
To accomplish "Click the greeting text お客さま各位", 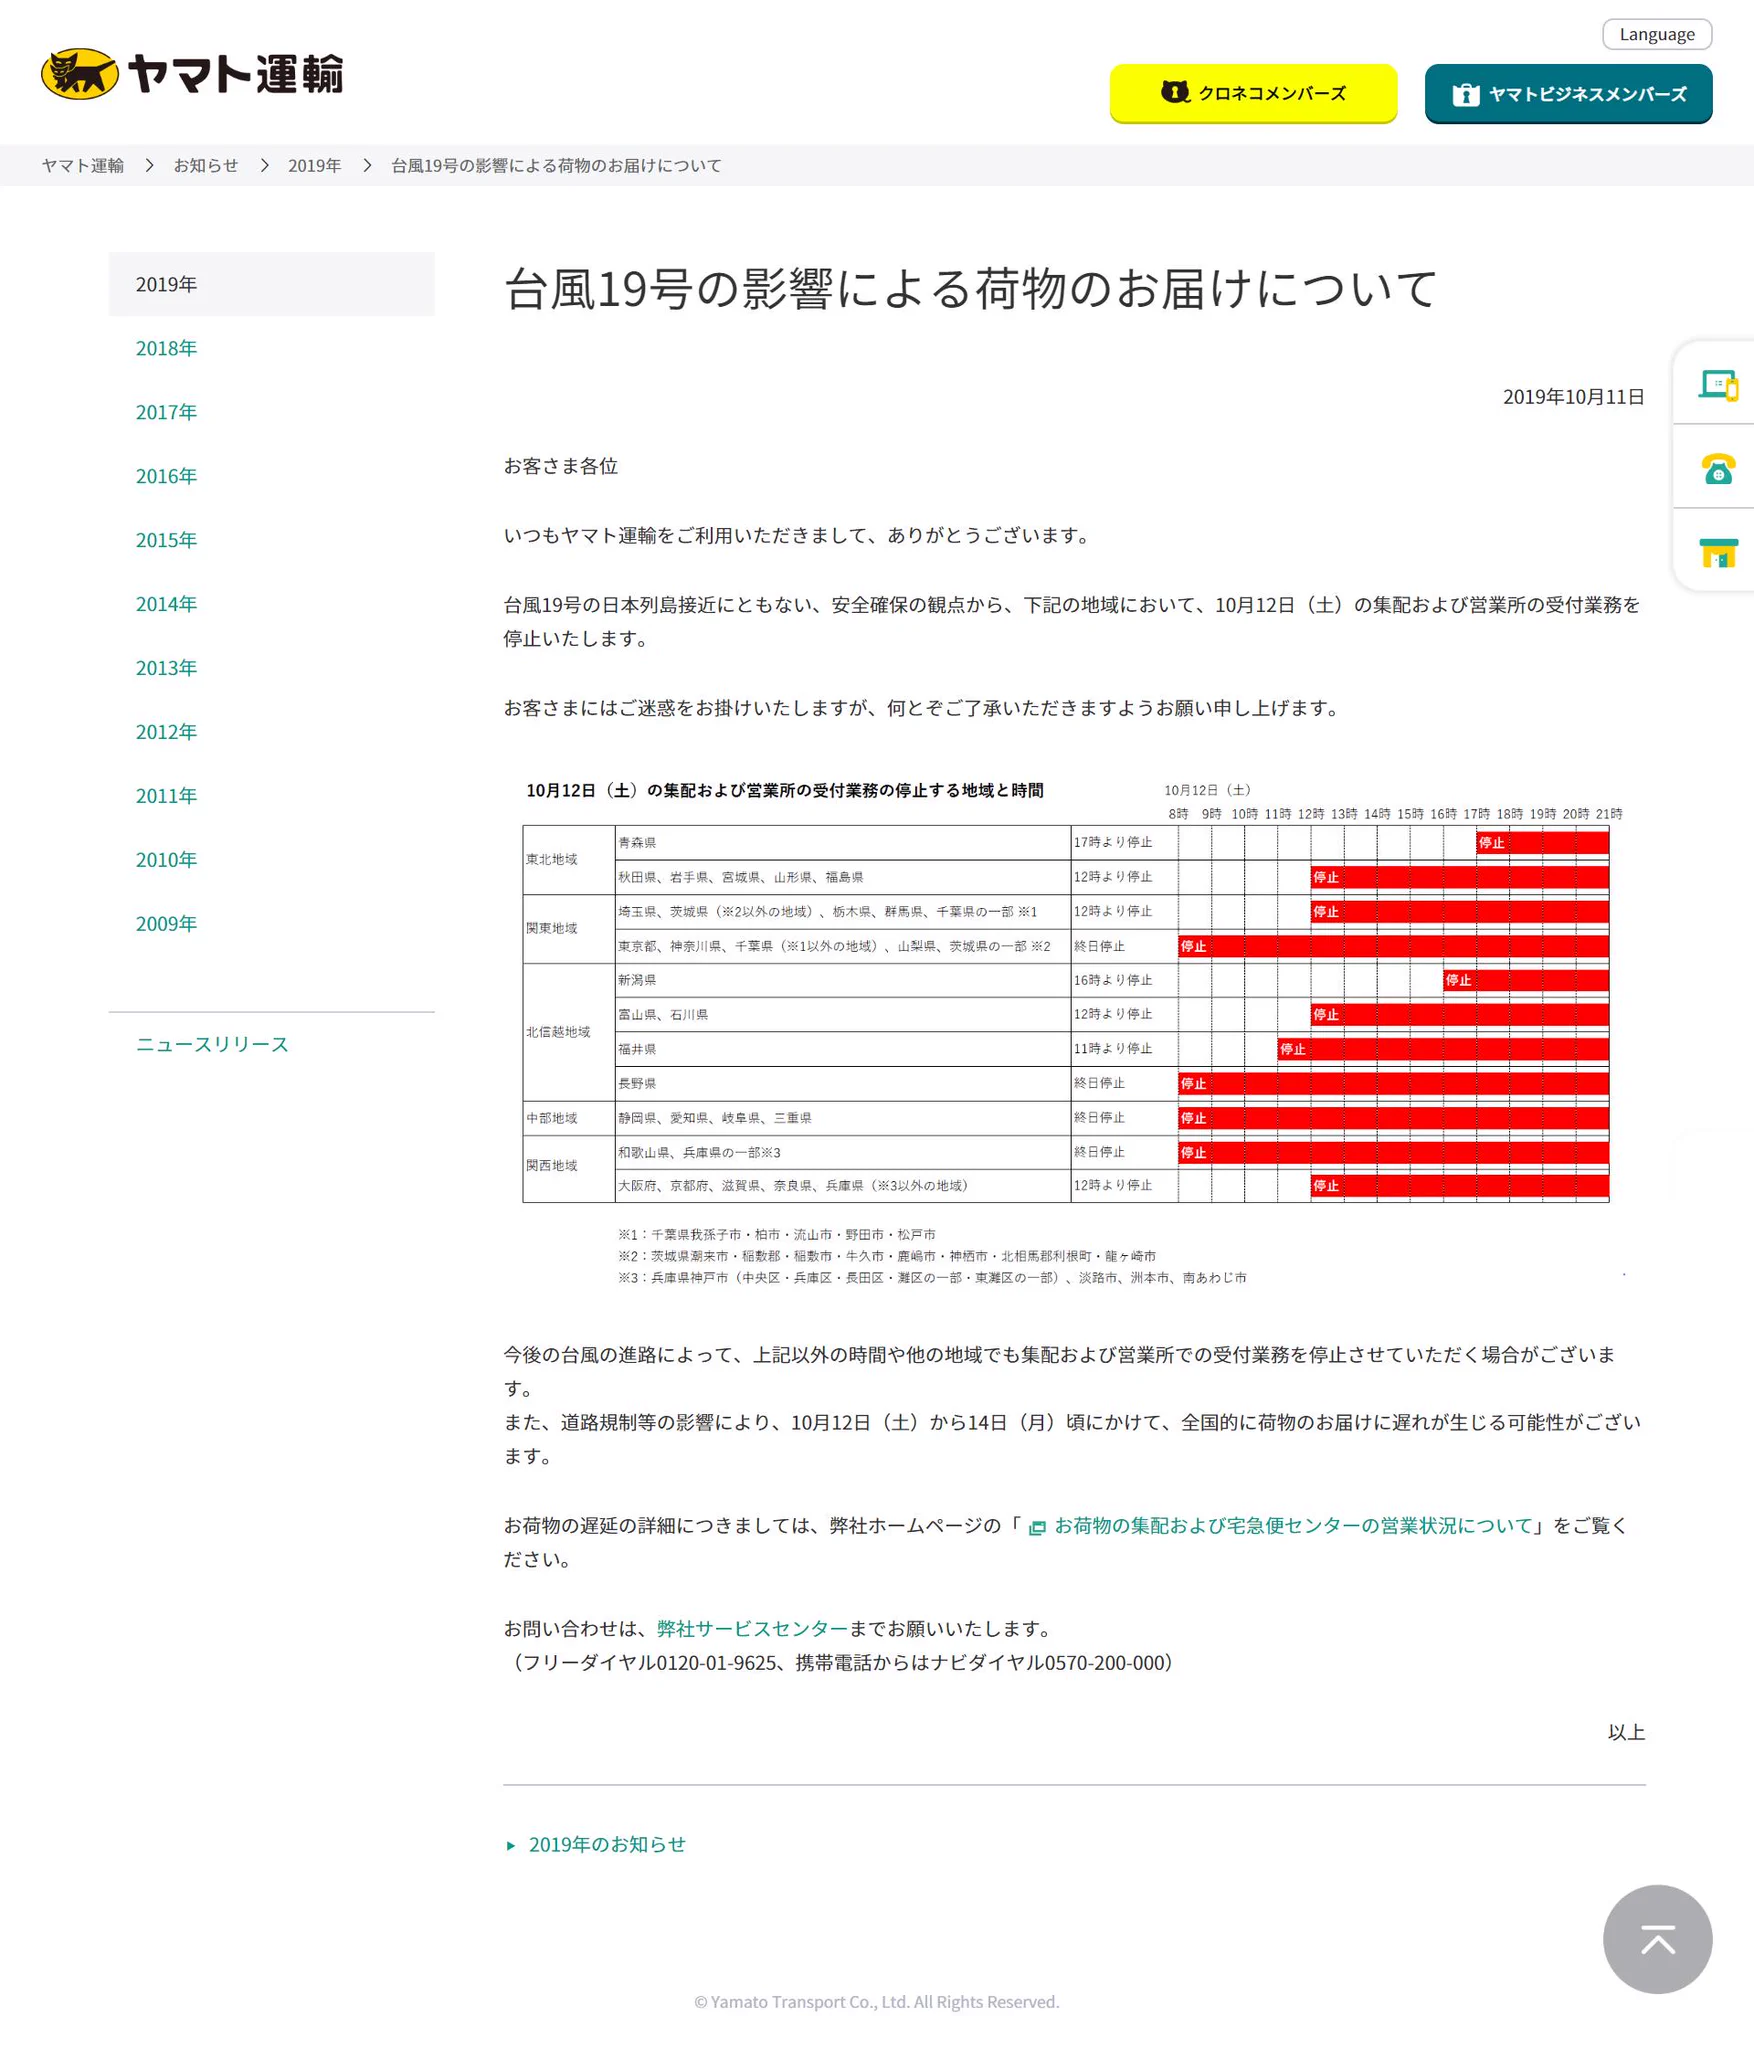I will (x=561, y=466).
